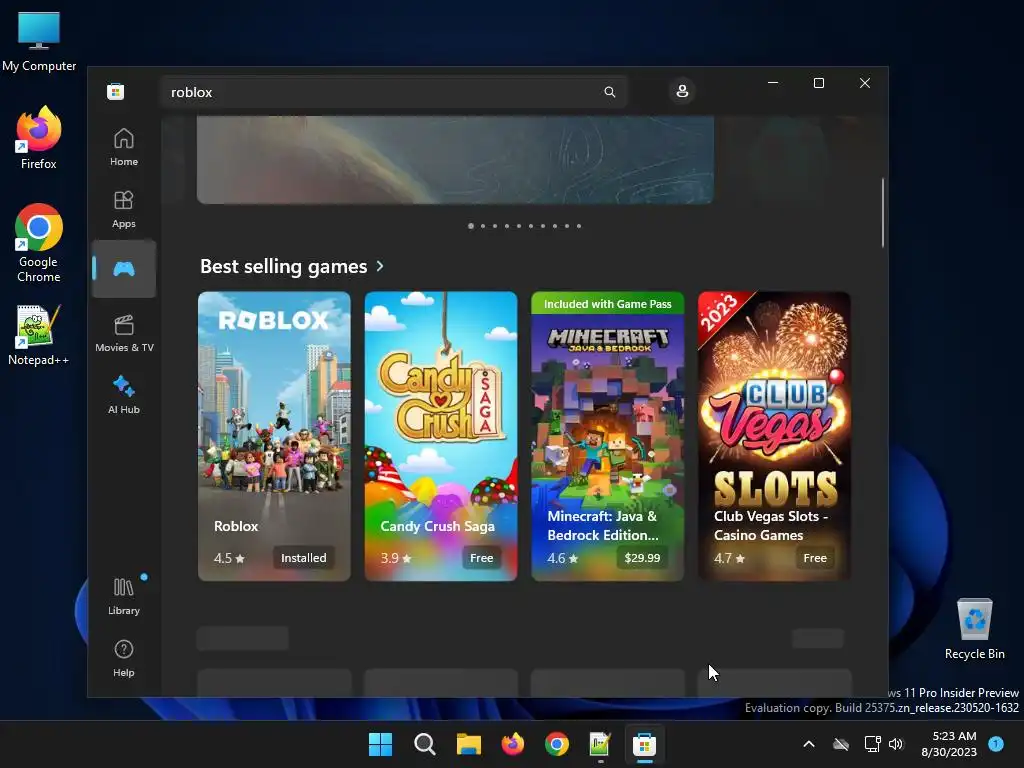1024x768 pixels.
Task: Open Movies & TV section
Action: click(123, 334)
